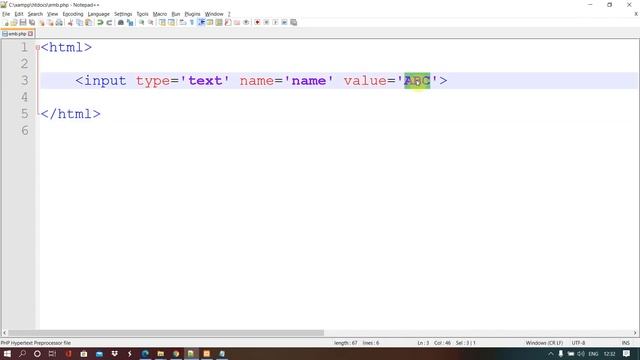Click the Windows (CR LF) status bar field
This screenshot has height=360, width=640.
tap(544, 343)
